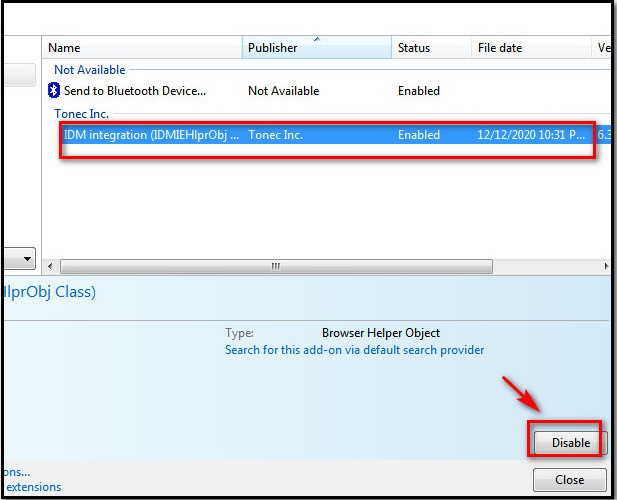This screenshot has height=500, width=617.
Task: Click the horizontal scrollbar thumb
Action: click(x=276, y=266)
